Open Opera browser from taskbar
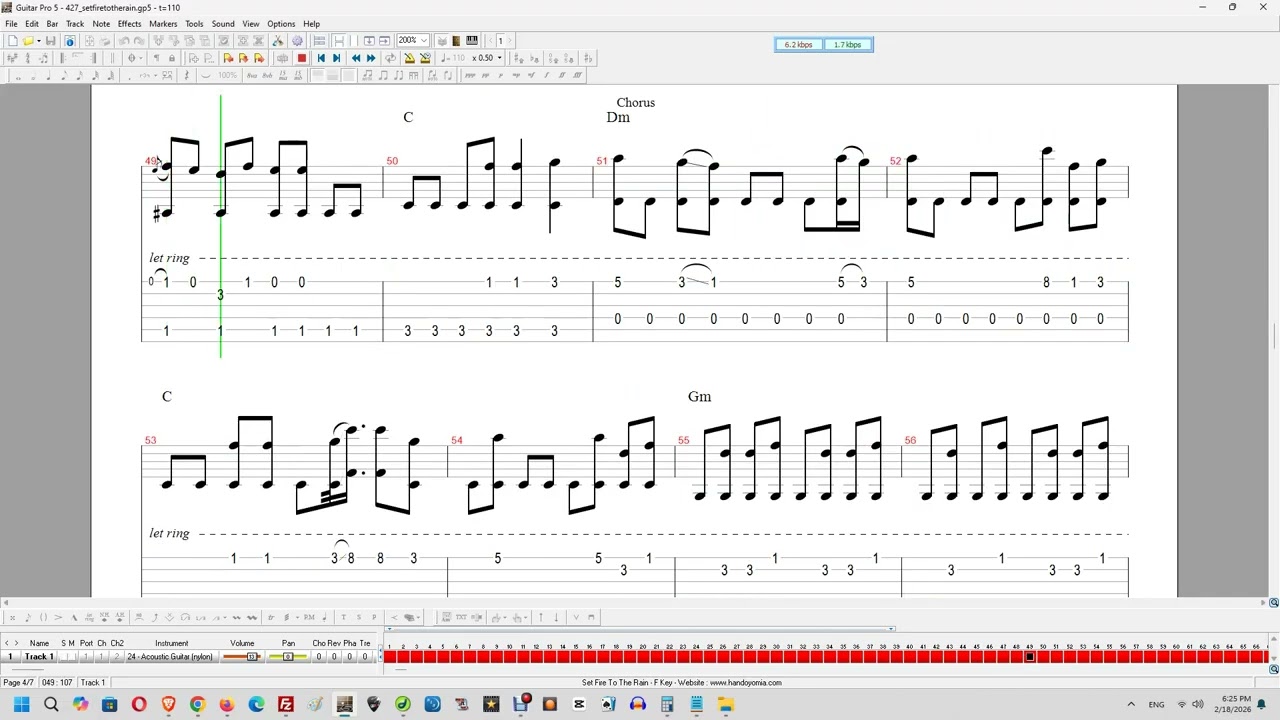1280x720 pixels. pos(139,705)
